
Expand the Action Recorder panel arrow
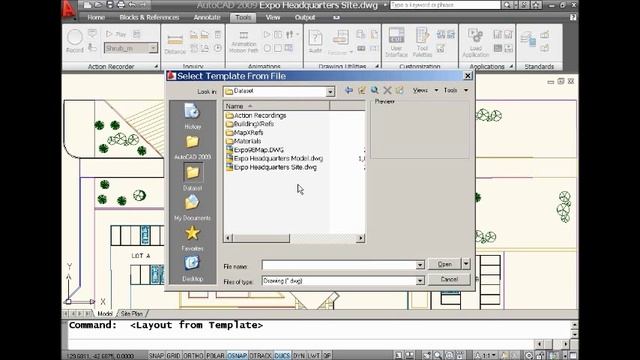156,67
